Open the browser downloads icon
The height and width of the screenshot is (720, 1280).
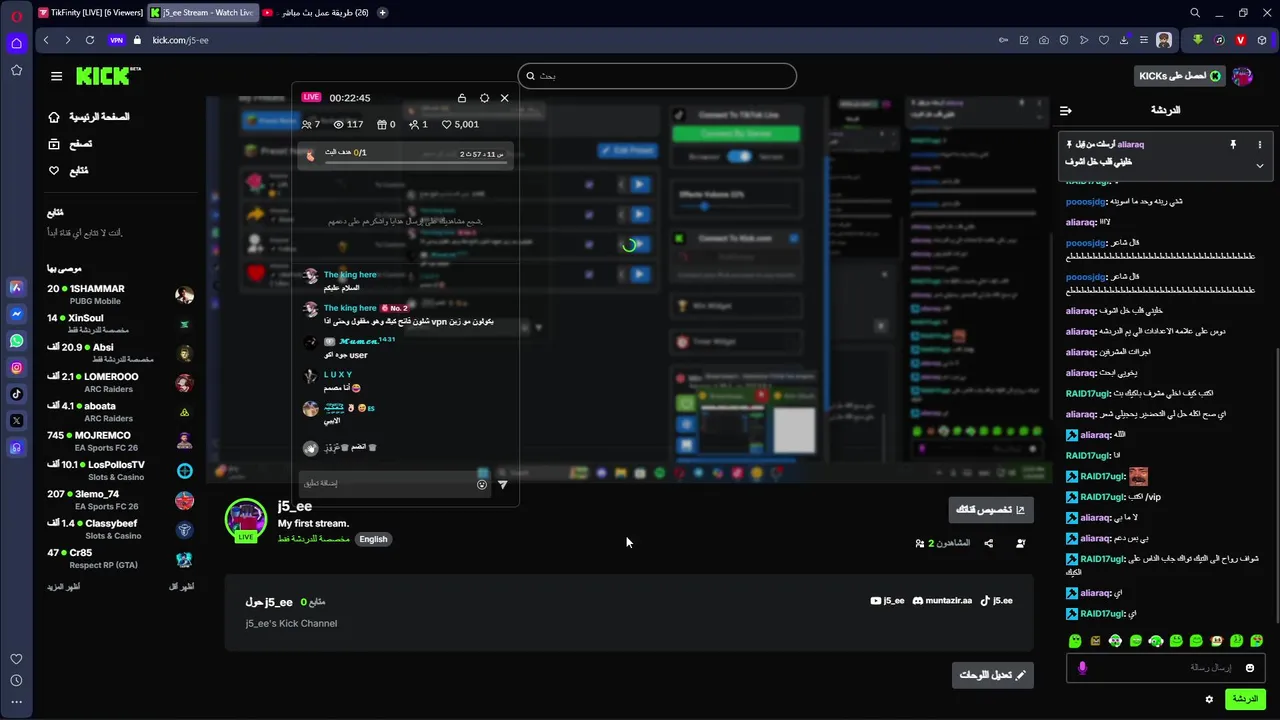1124,40
